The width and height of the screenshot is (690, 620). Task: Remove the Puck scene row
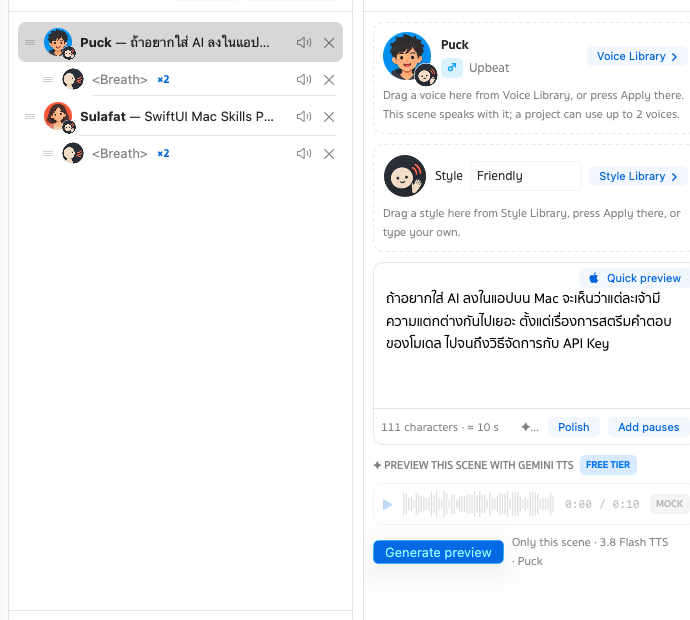point(329,43)
